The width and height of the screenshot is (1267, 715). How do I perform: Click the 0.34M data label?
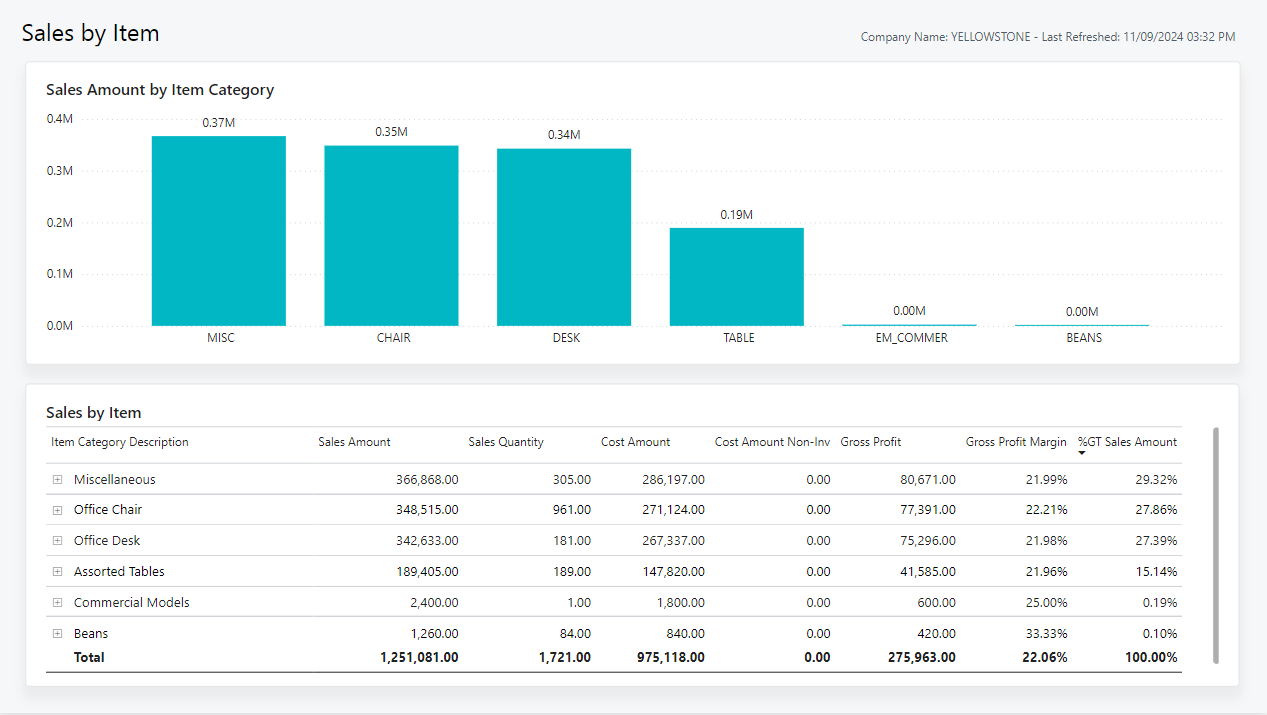click(x=564, y=135)
